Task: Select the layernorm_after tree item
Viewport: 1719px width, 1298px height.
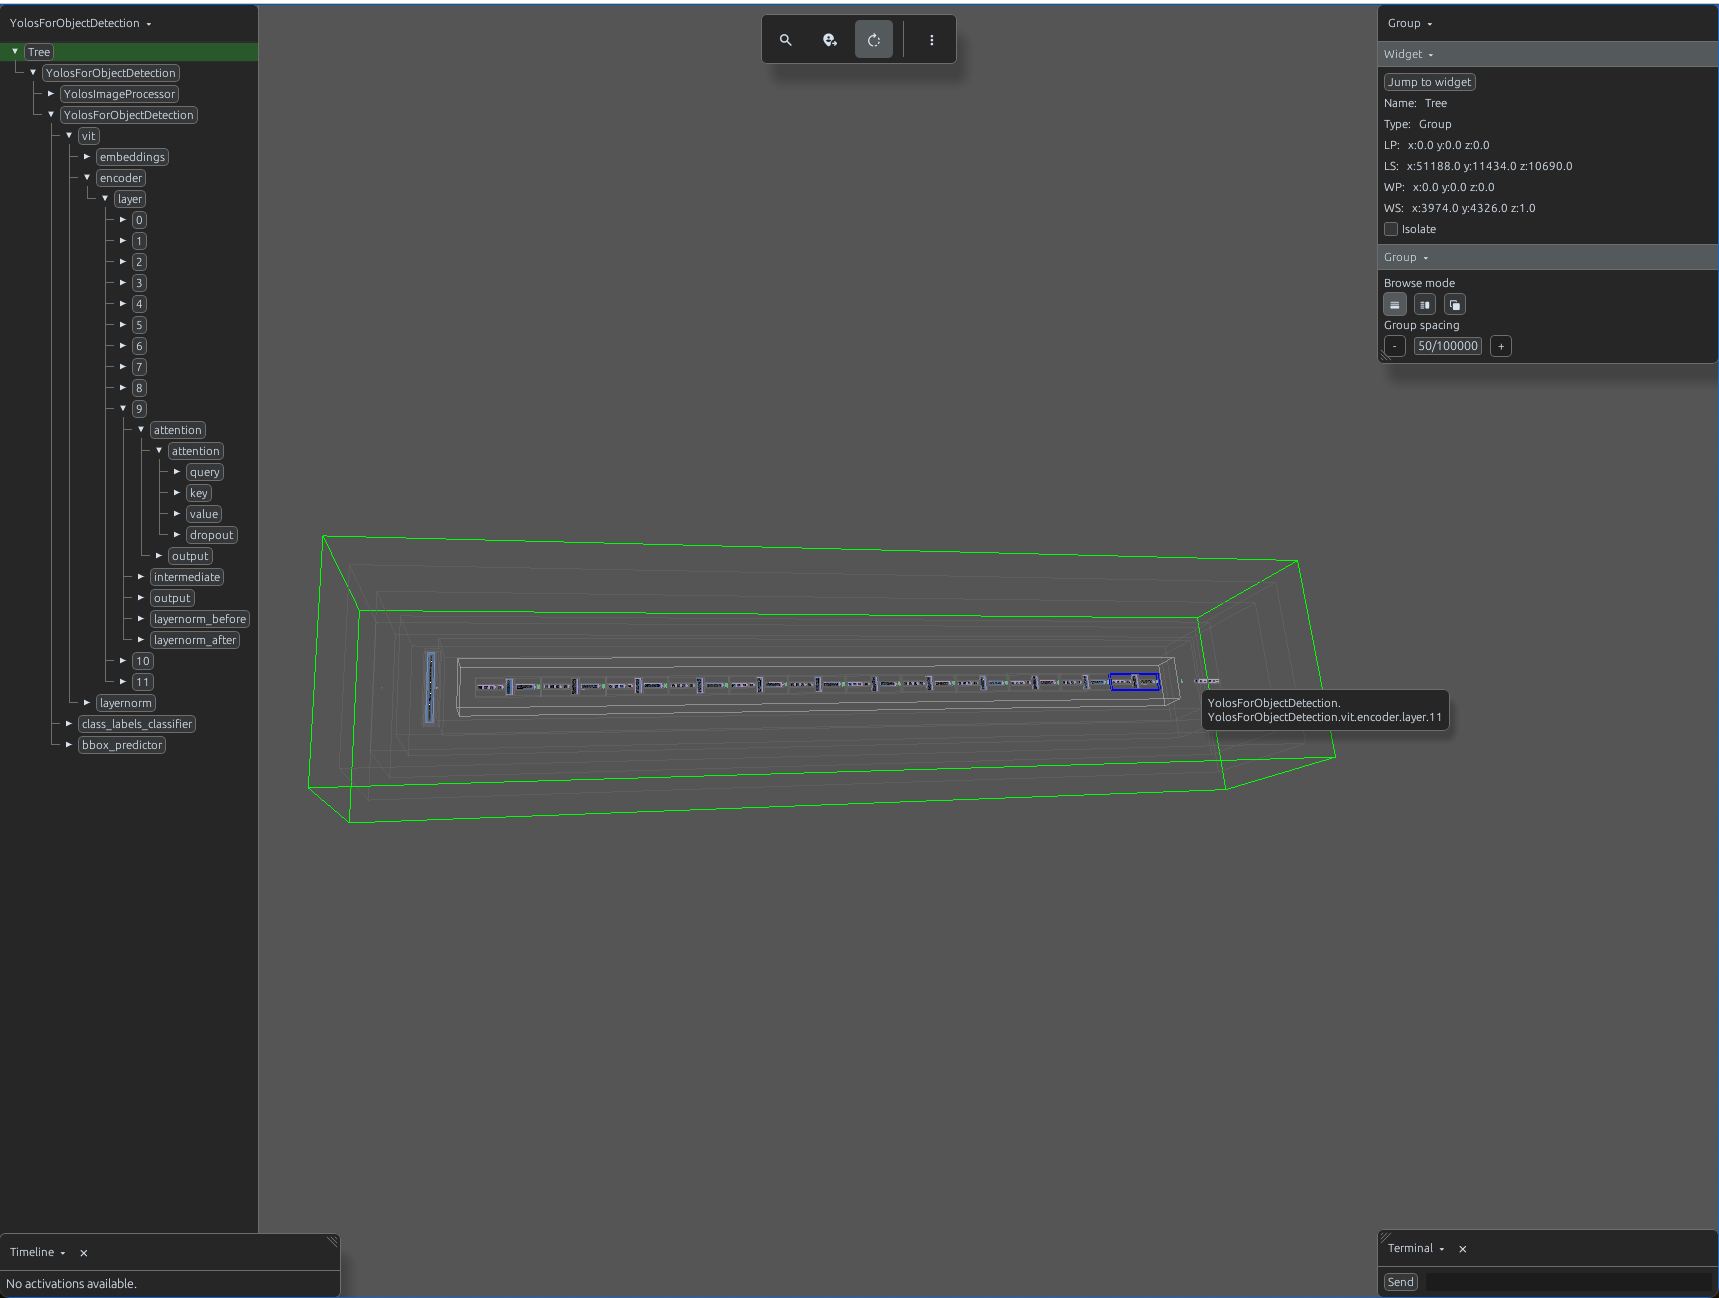Action: click(195, 640)
